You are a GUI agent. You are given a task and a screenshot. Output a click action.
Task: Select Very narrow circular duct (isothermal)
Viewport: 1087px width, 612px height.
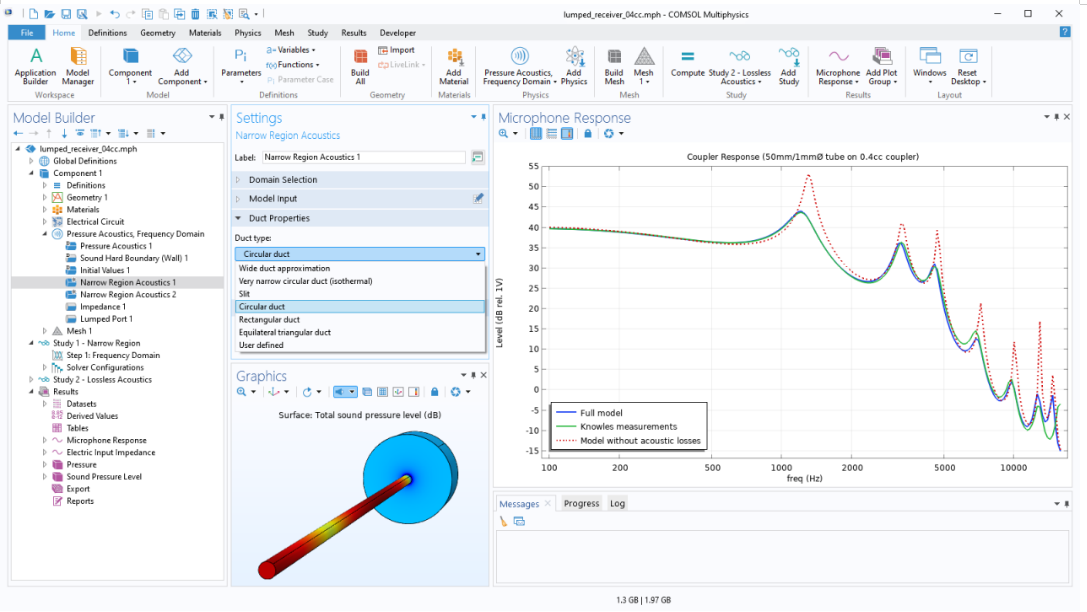[360, 281]
